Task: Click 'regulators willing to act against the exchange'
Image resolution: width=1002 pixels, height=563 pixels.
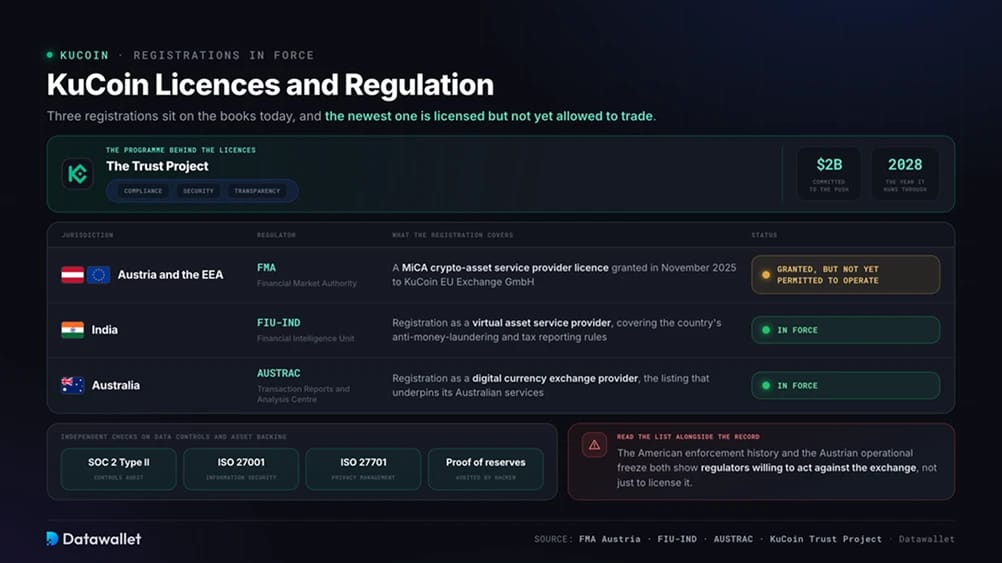Action: (x=808, y=468)
